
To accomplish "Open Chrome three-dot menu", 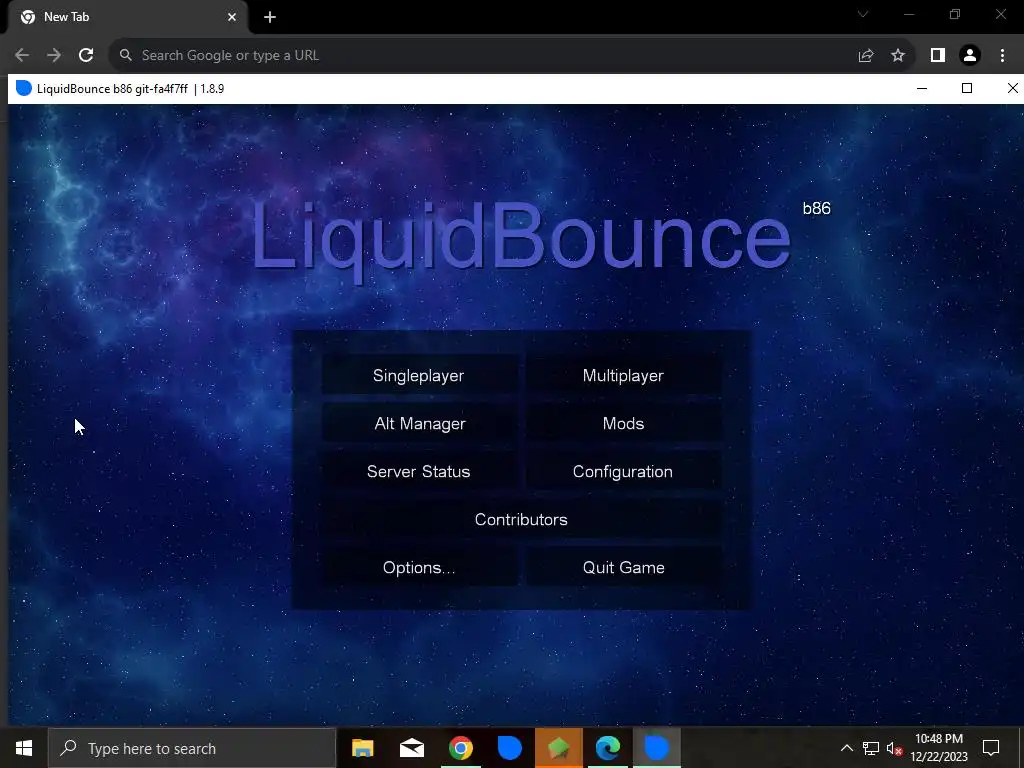I will coord(1002,56).
